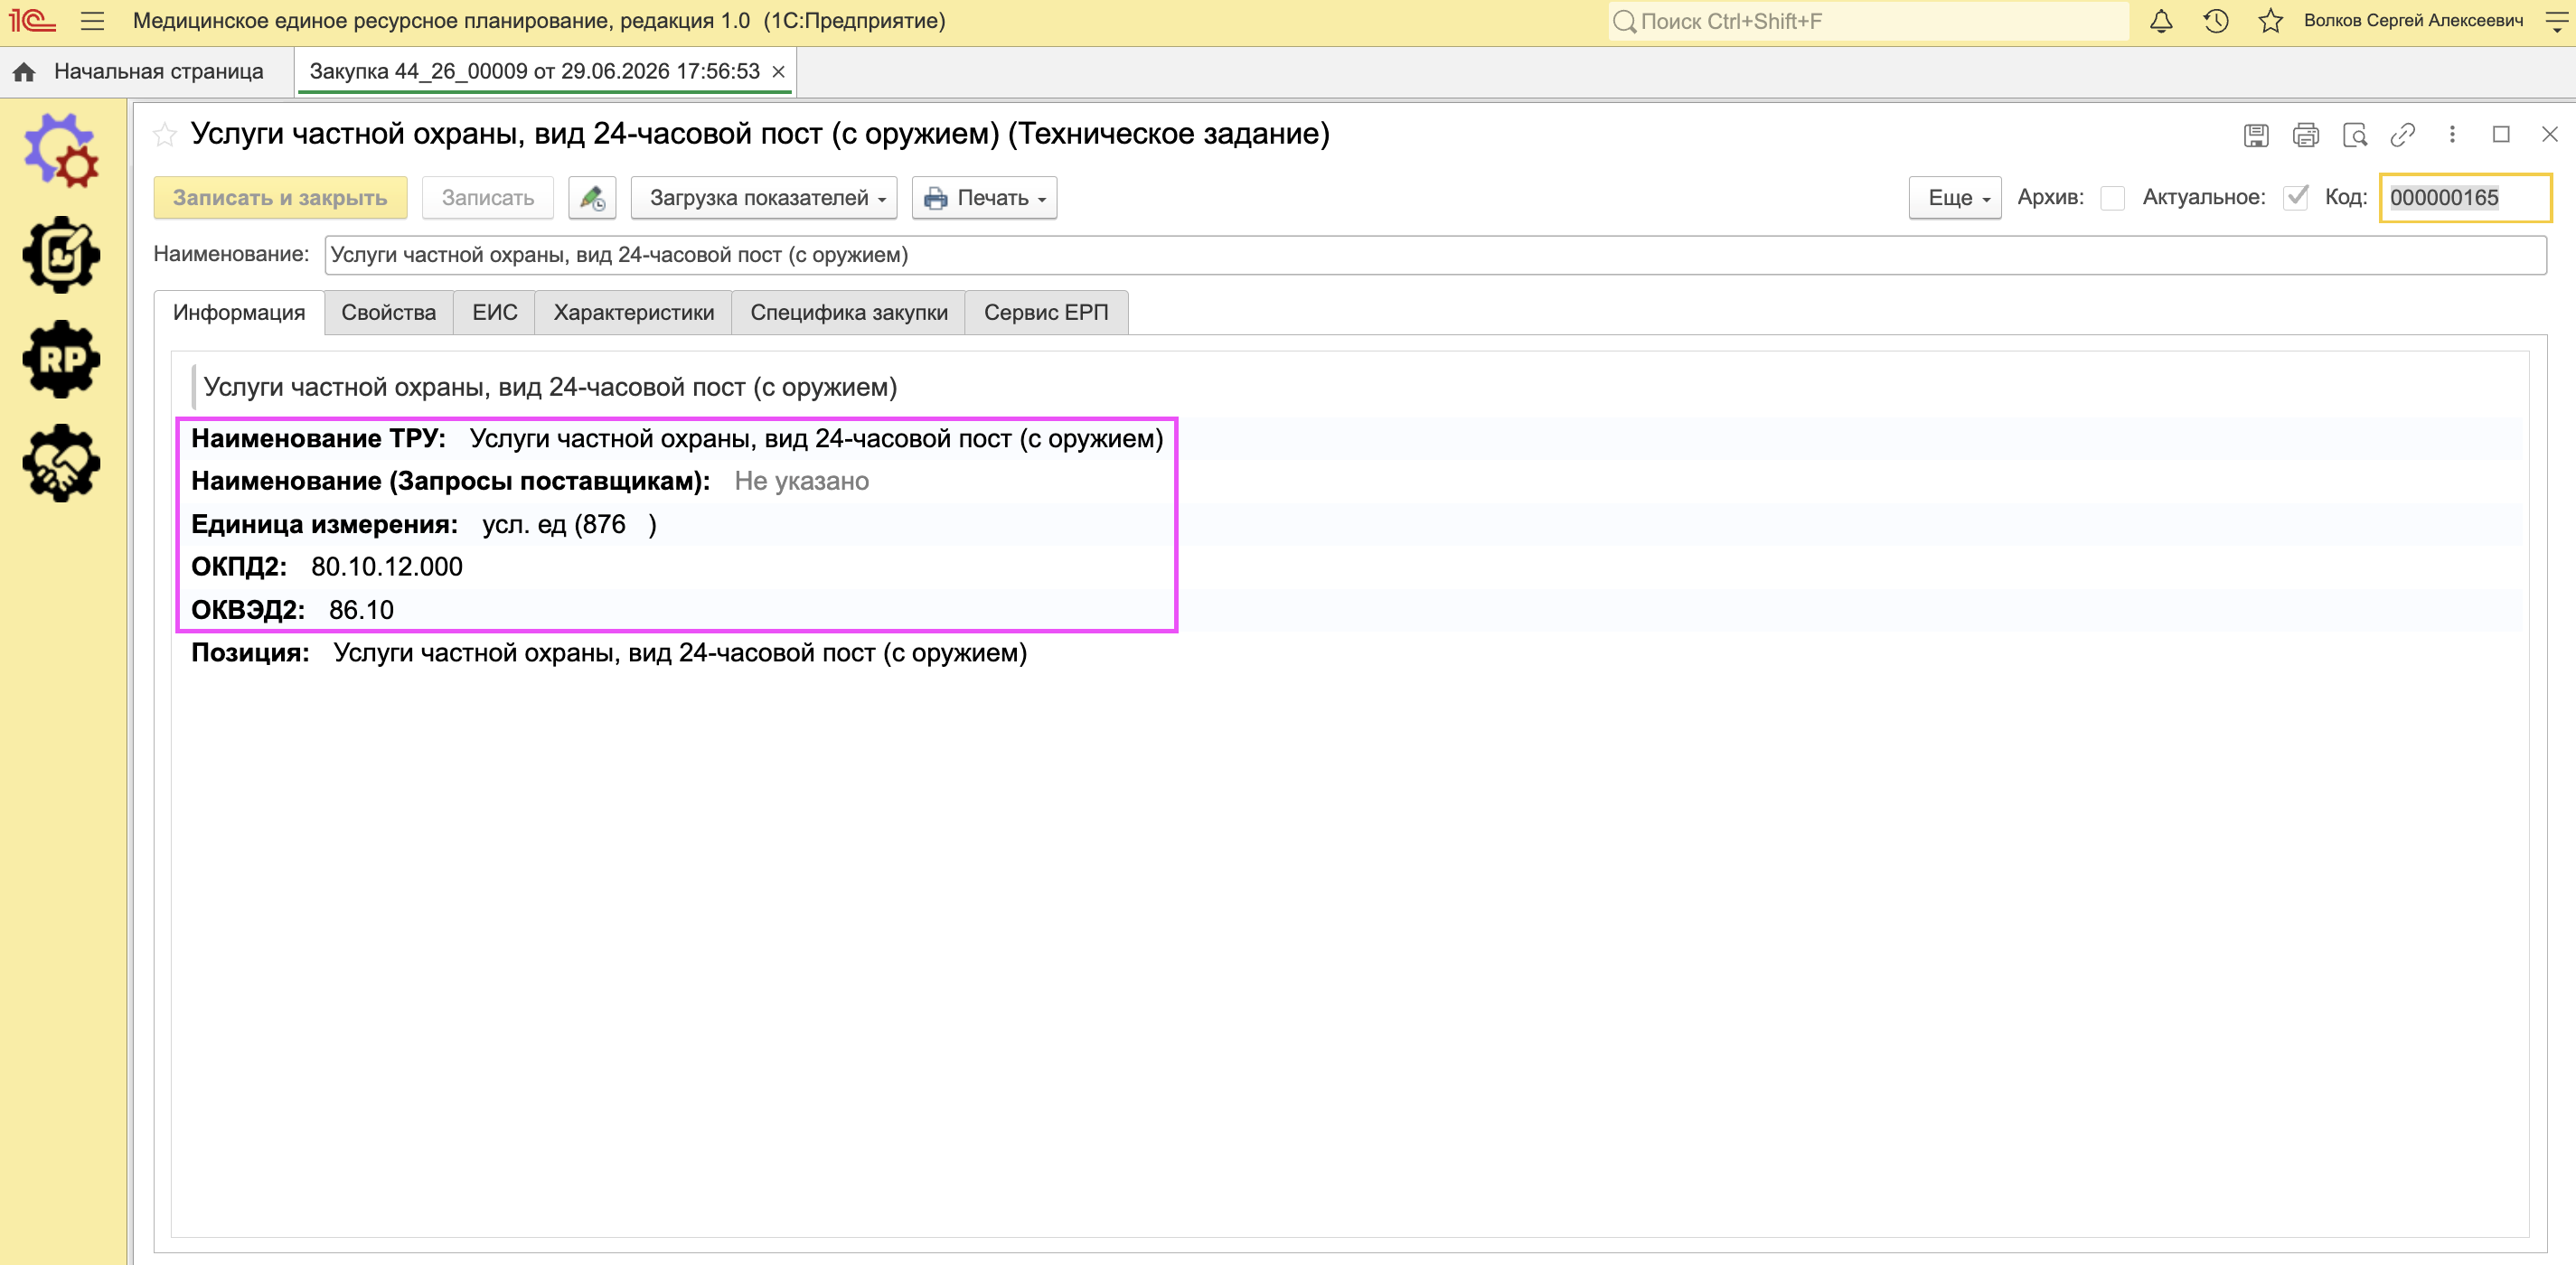Go to home icon of Начальная страница
Screen dimensions: 2576x1265
pyautogui.click(x=24, y=72)
